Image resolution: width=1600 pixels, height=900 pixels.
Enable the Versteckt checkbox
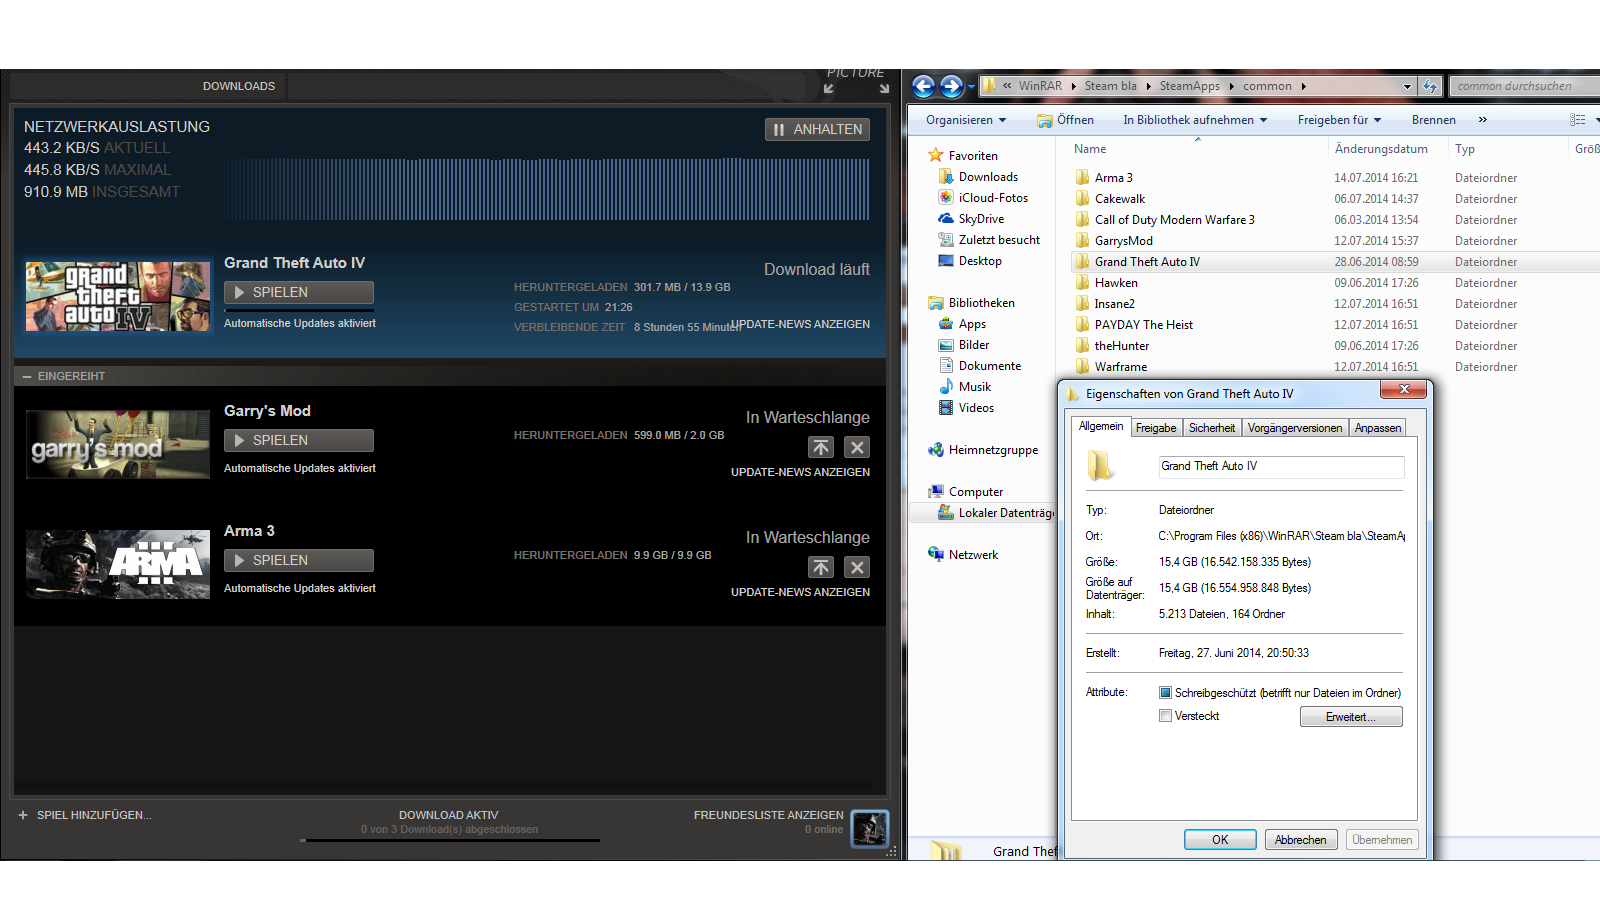(1165, 716)
